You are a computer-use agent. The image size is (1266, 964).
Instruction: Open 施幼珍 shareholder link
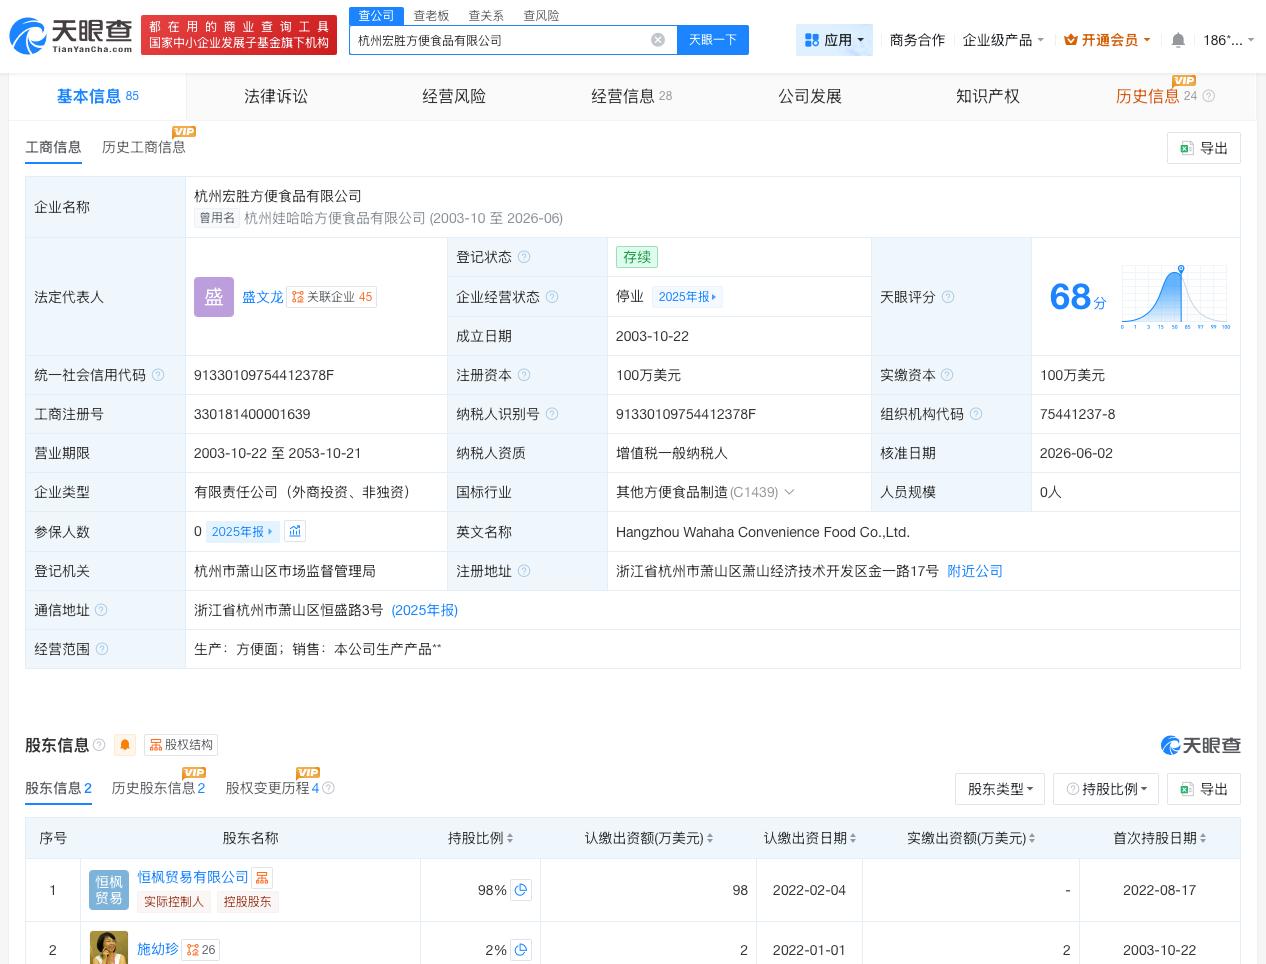(158, 949)
